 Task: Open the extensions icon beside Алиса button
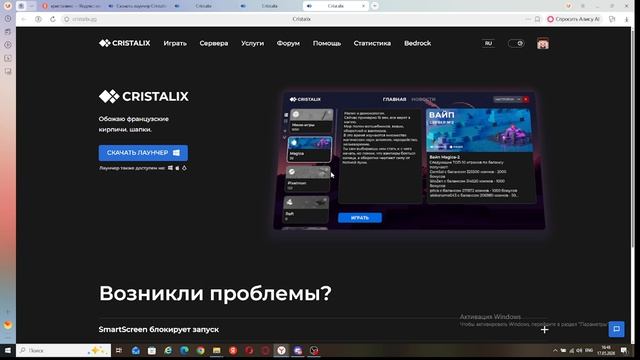pyautogui.click(x=612, y=19)
